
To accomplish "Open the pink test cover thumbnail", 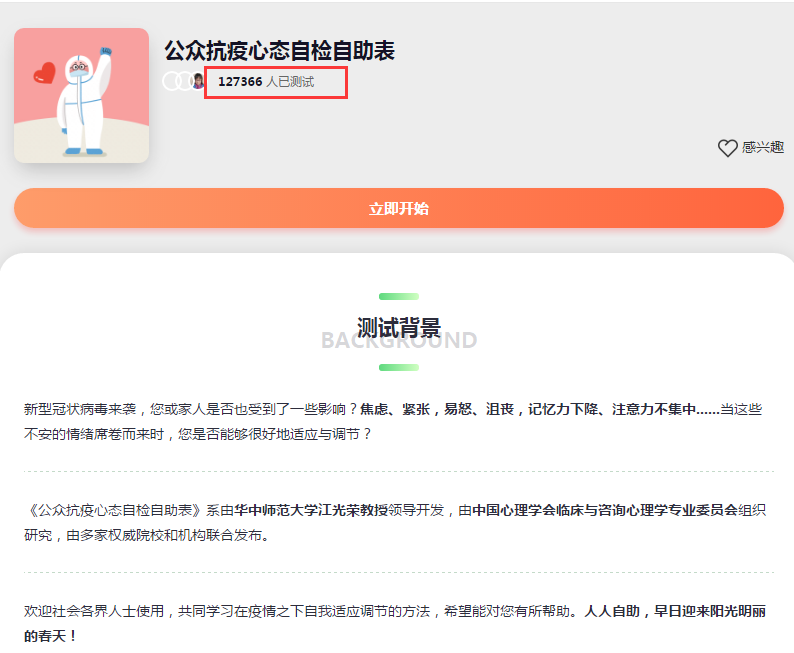I will click(81, 95).
